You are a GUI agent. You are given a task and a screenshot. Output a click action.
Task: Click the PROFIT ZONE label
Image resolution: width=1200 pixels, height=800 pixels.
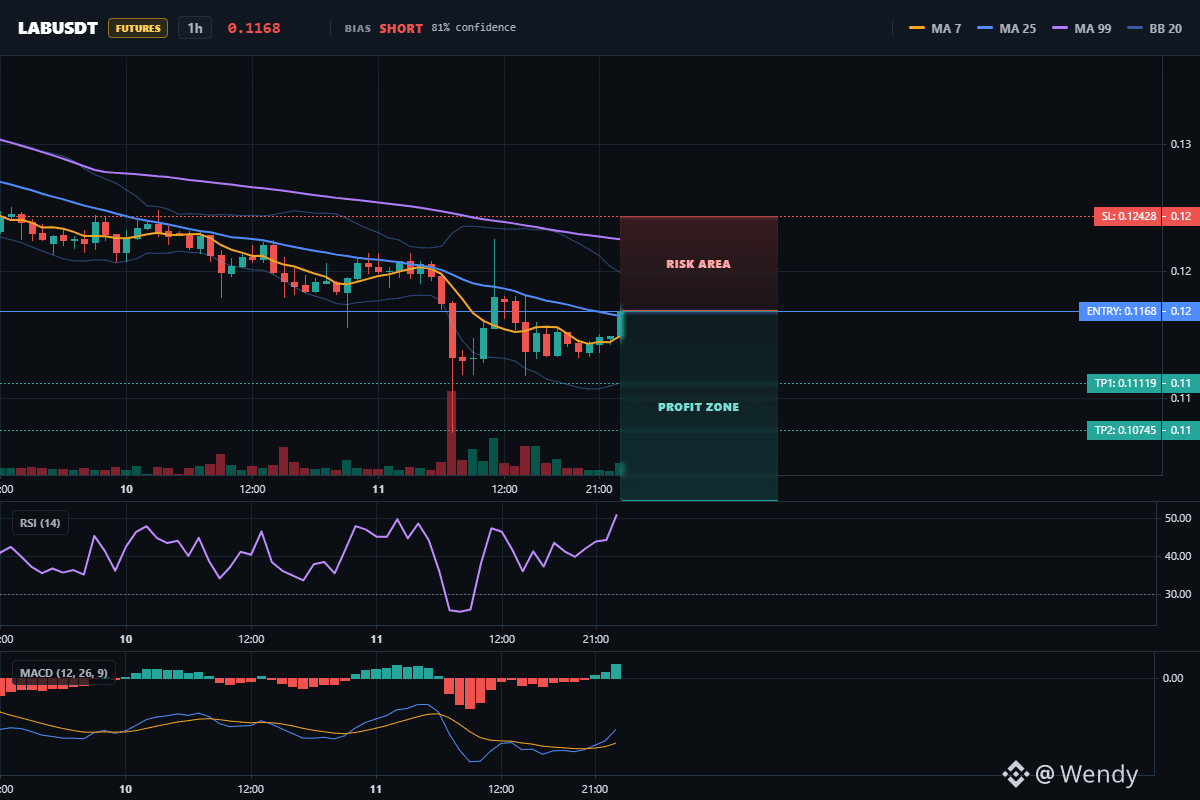tap(698, 407)
